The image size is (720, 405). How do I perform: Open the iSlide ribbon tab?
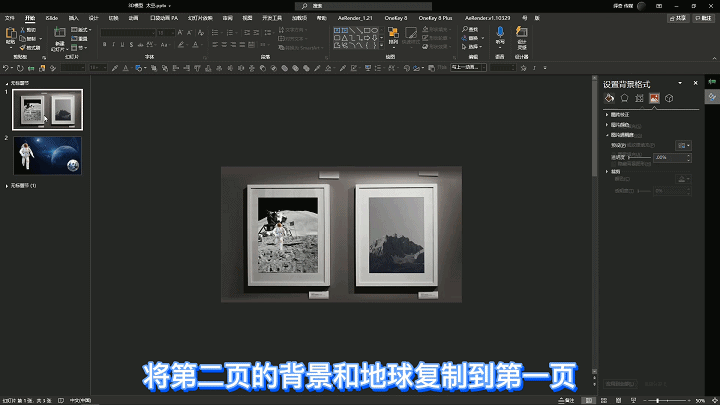pyautogui.click(x=51, y=18)
